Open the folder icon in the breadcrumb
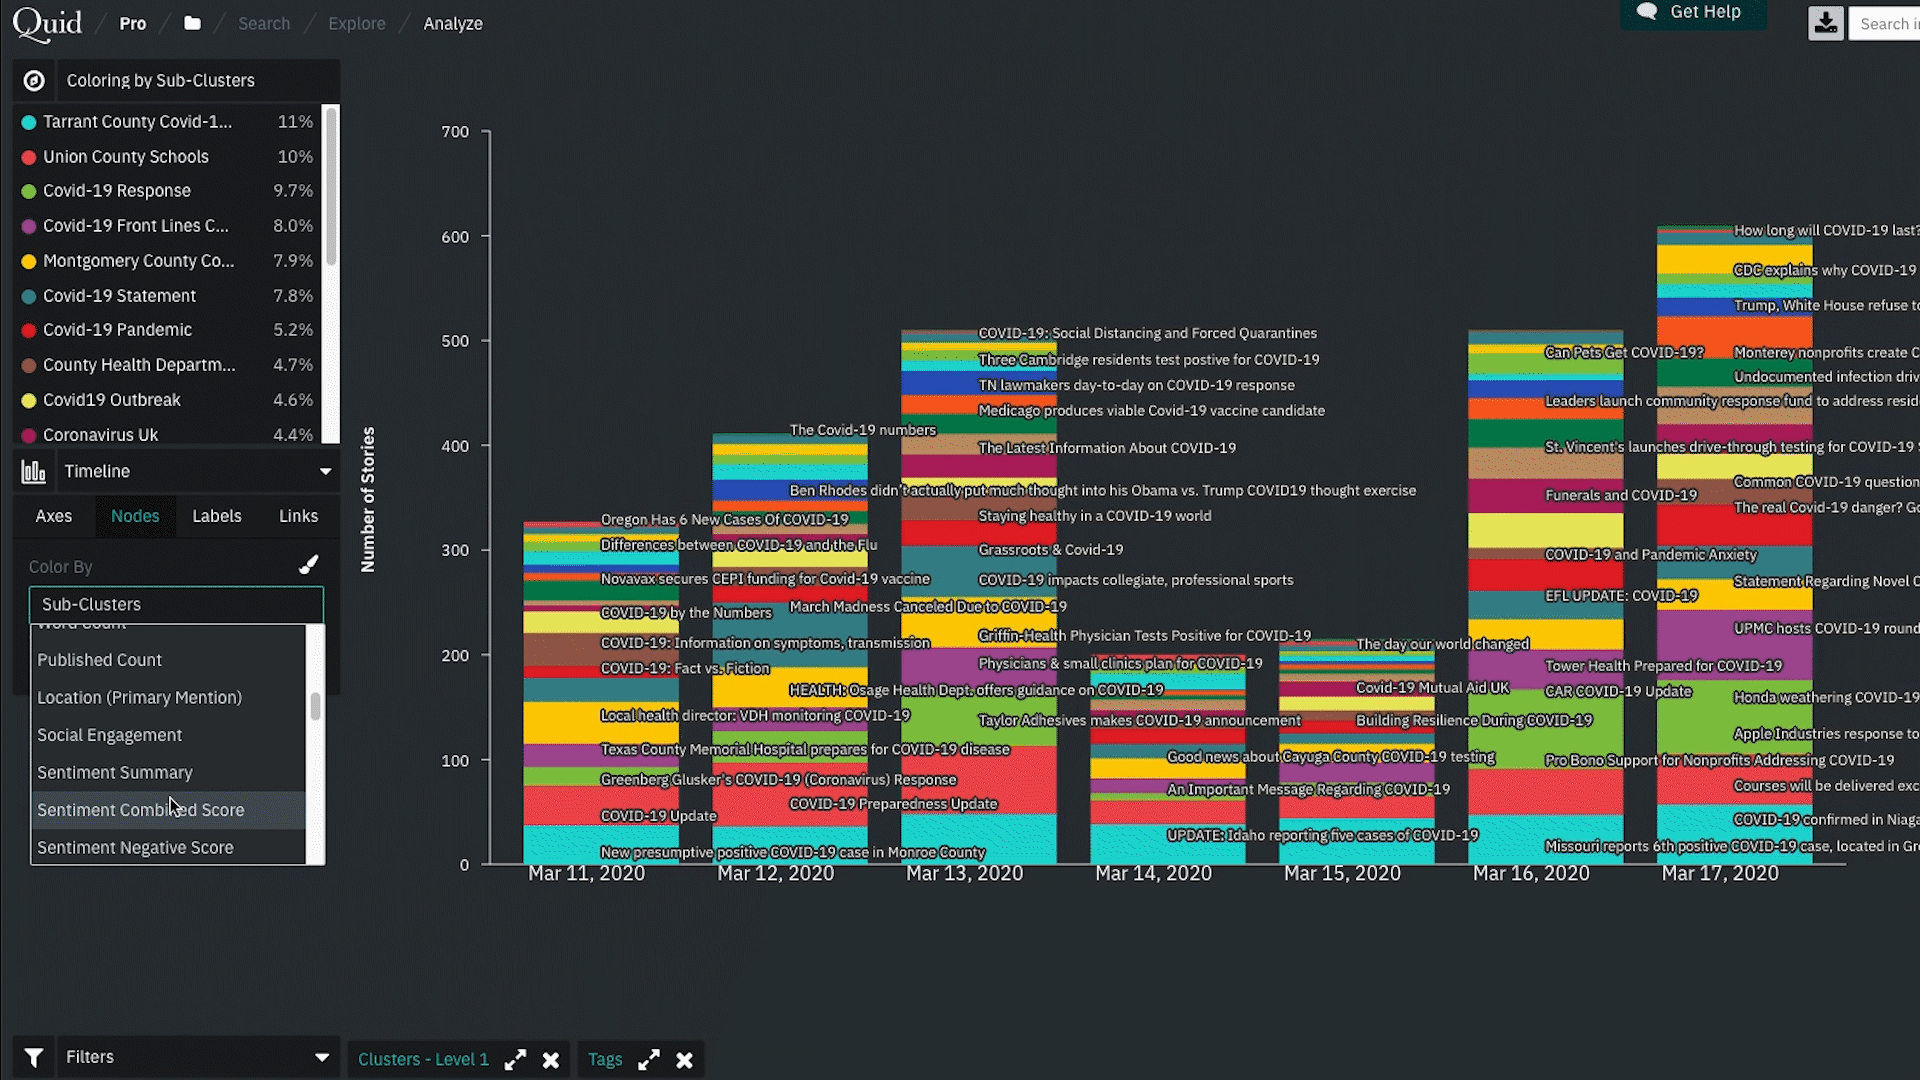 pos(192,22)
